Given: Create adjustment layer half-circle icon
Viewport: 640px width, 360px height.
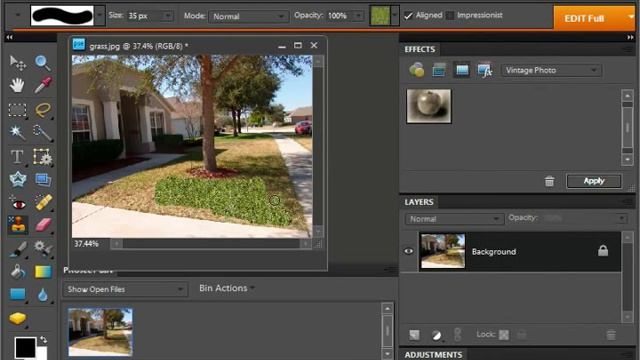Looking at the screenshot, I should coord(436,336).
